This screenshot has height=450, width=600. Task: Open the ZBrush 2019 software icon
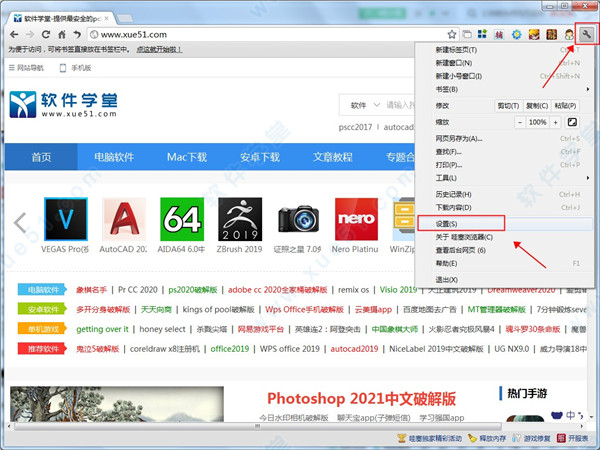240,219
